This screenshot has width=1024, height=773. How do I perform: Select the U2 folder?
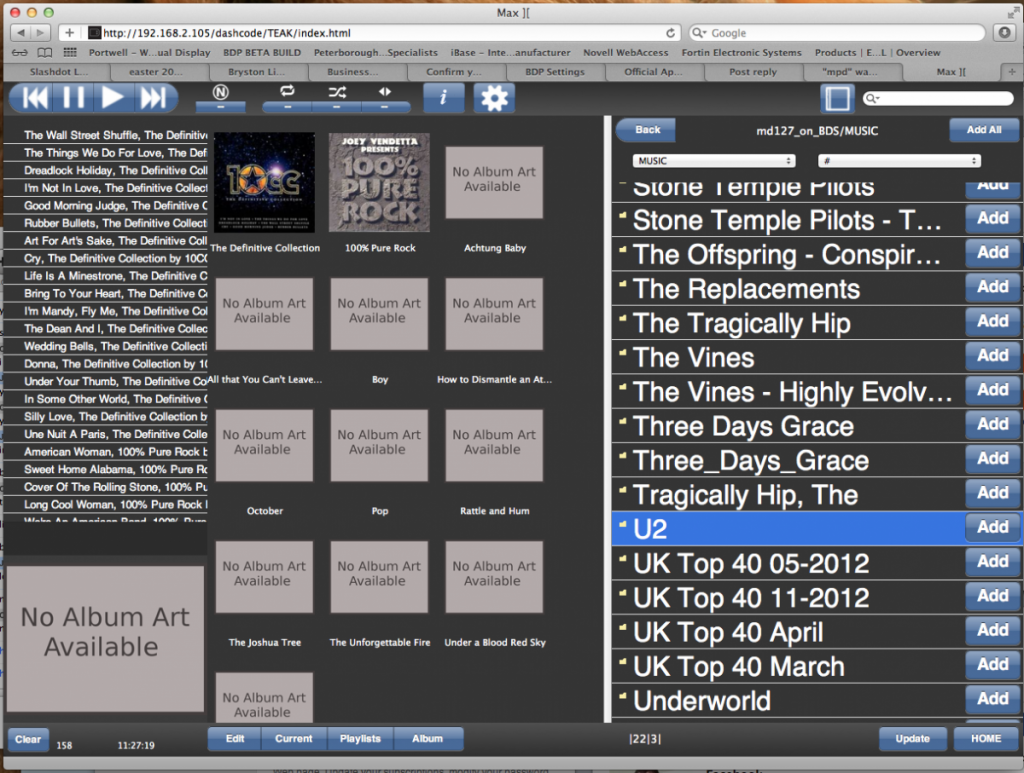[x=788, y=529]
